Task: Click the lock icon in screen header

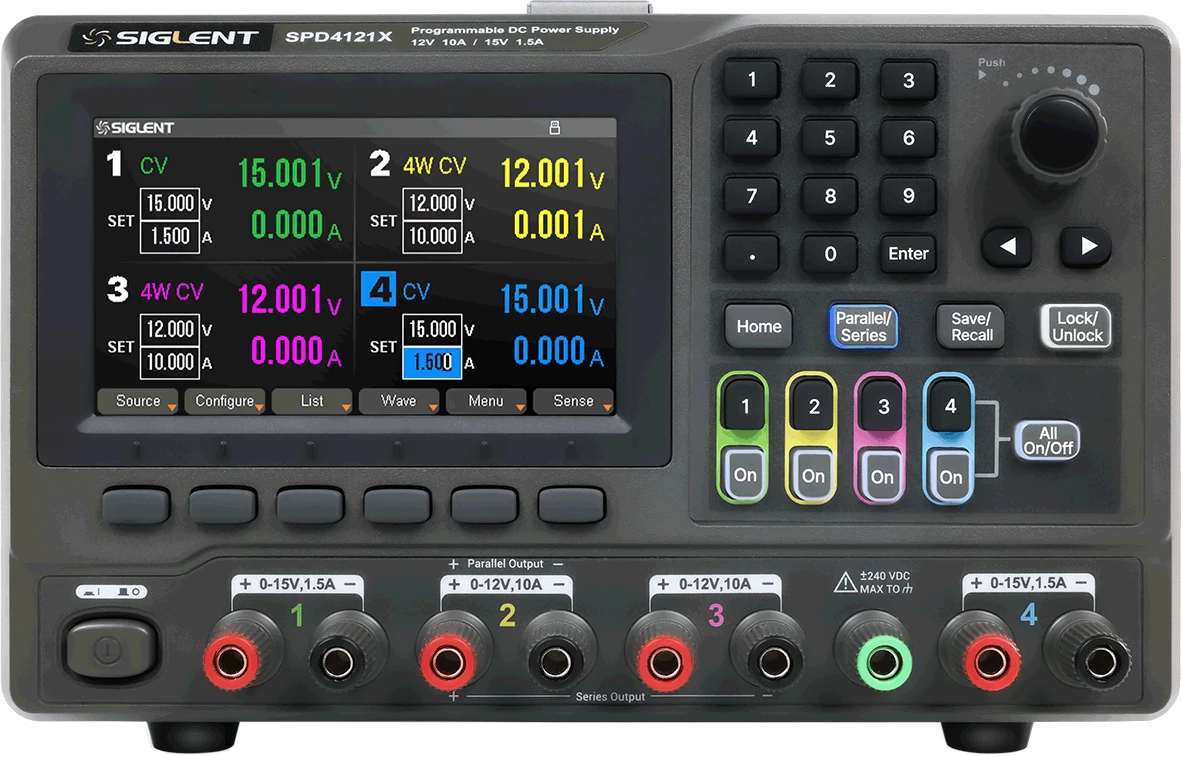Action: [x=554, y=128]
